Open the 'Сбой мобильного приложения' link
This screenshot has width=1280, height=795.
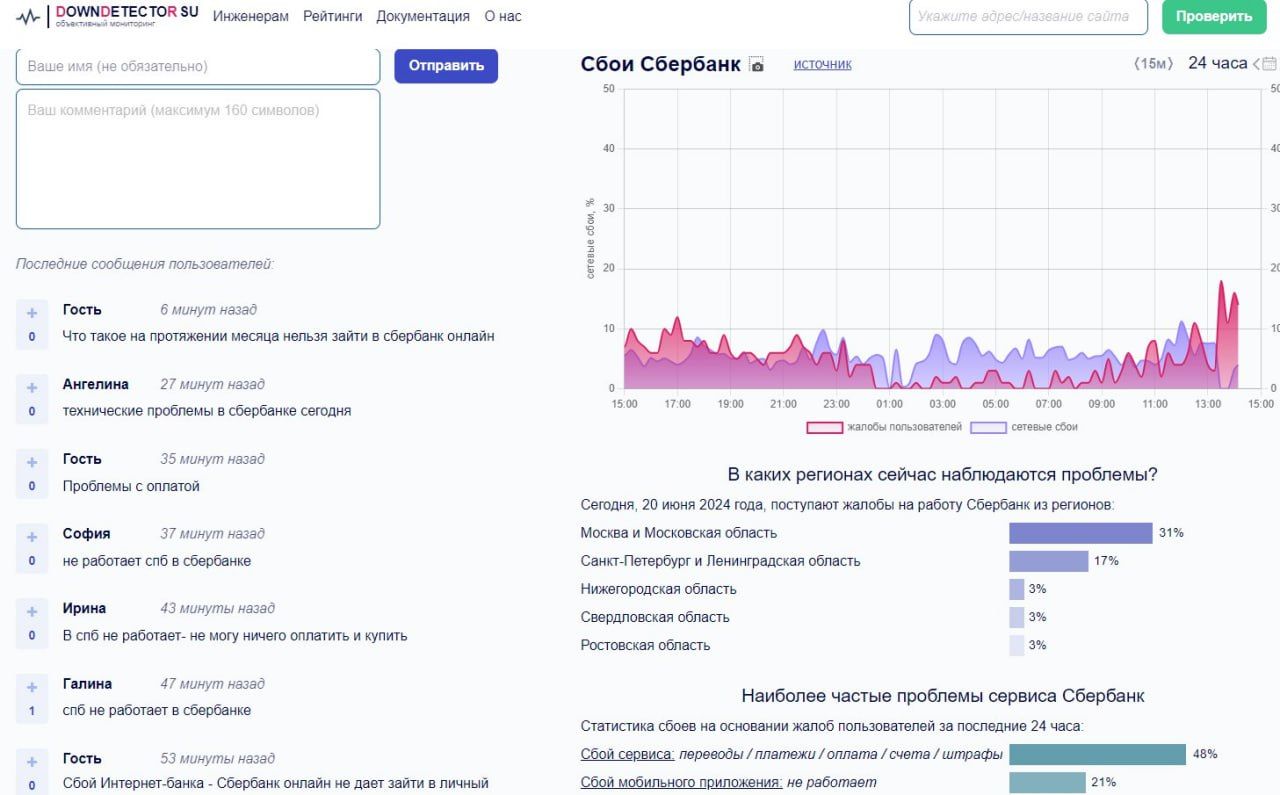click(x=681, y=782)
